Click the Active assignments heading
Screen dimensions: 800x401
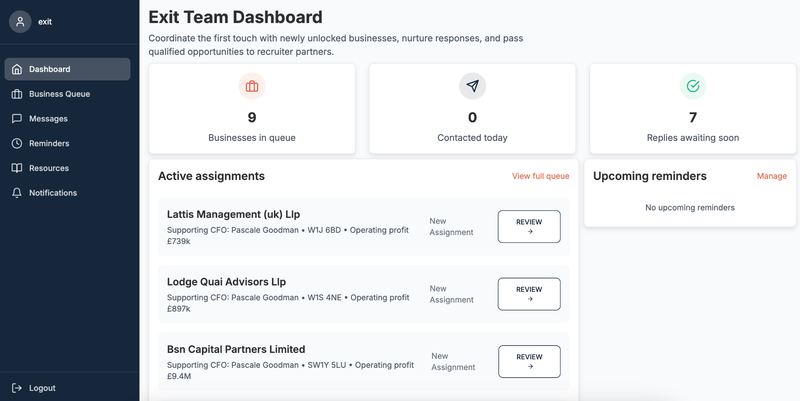tap(211, 176)
